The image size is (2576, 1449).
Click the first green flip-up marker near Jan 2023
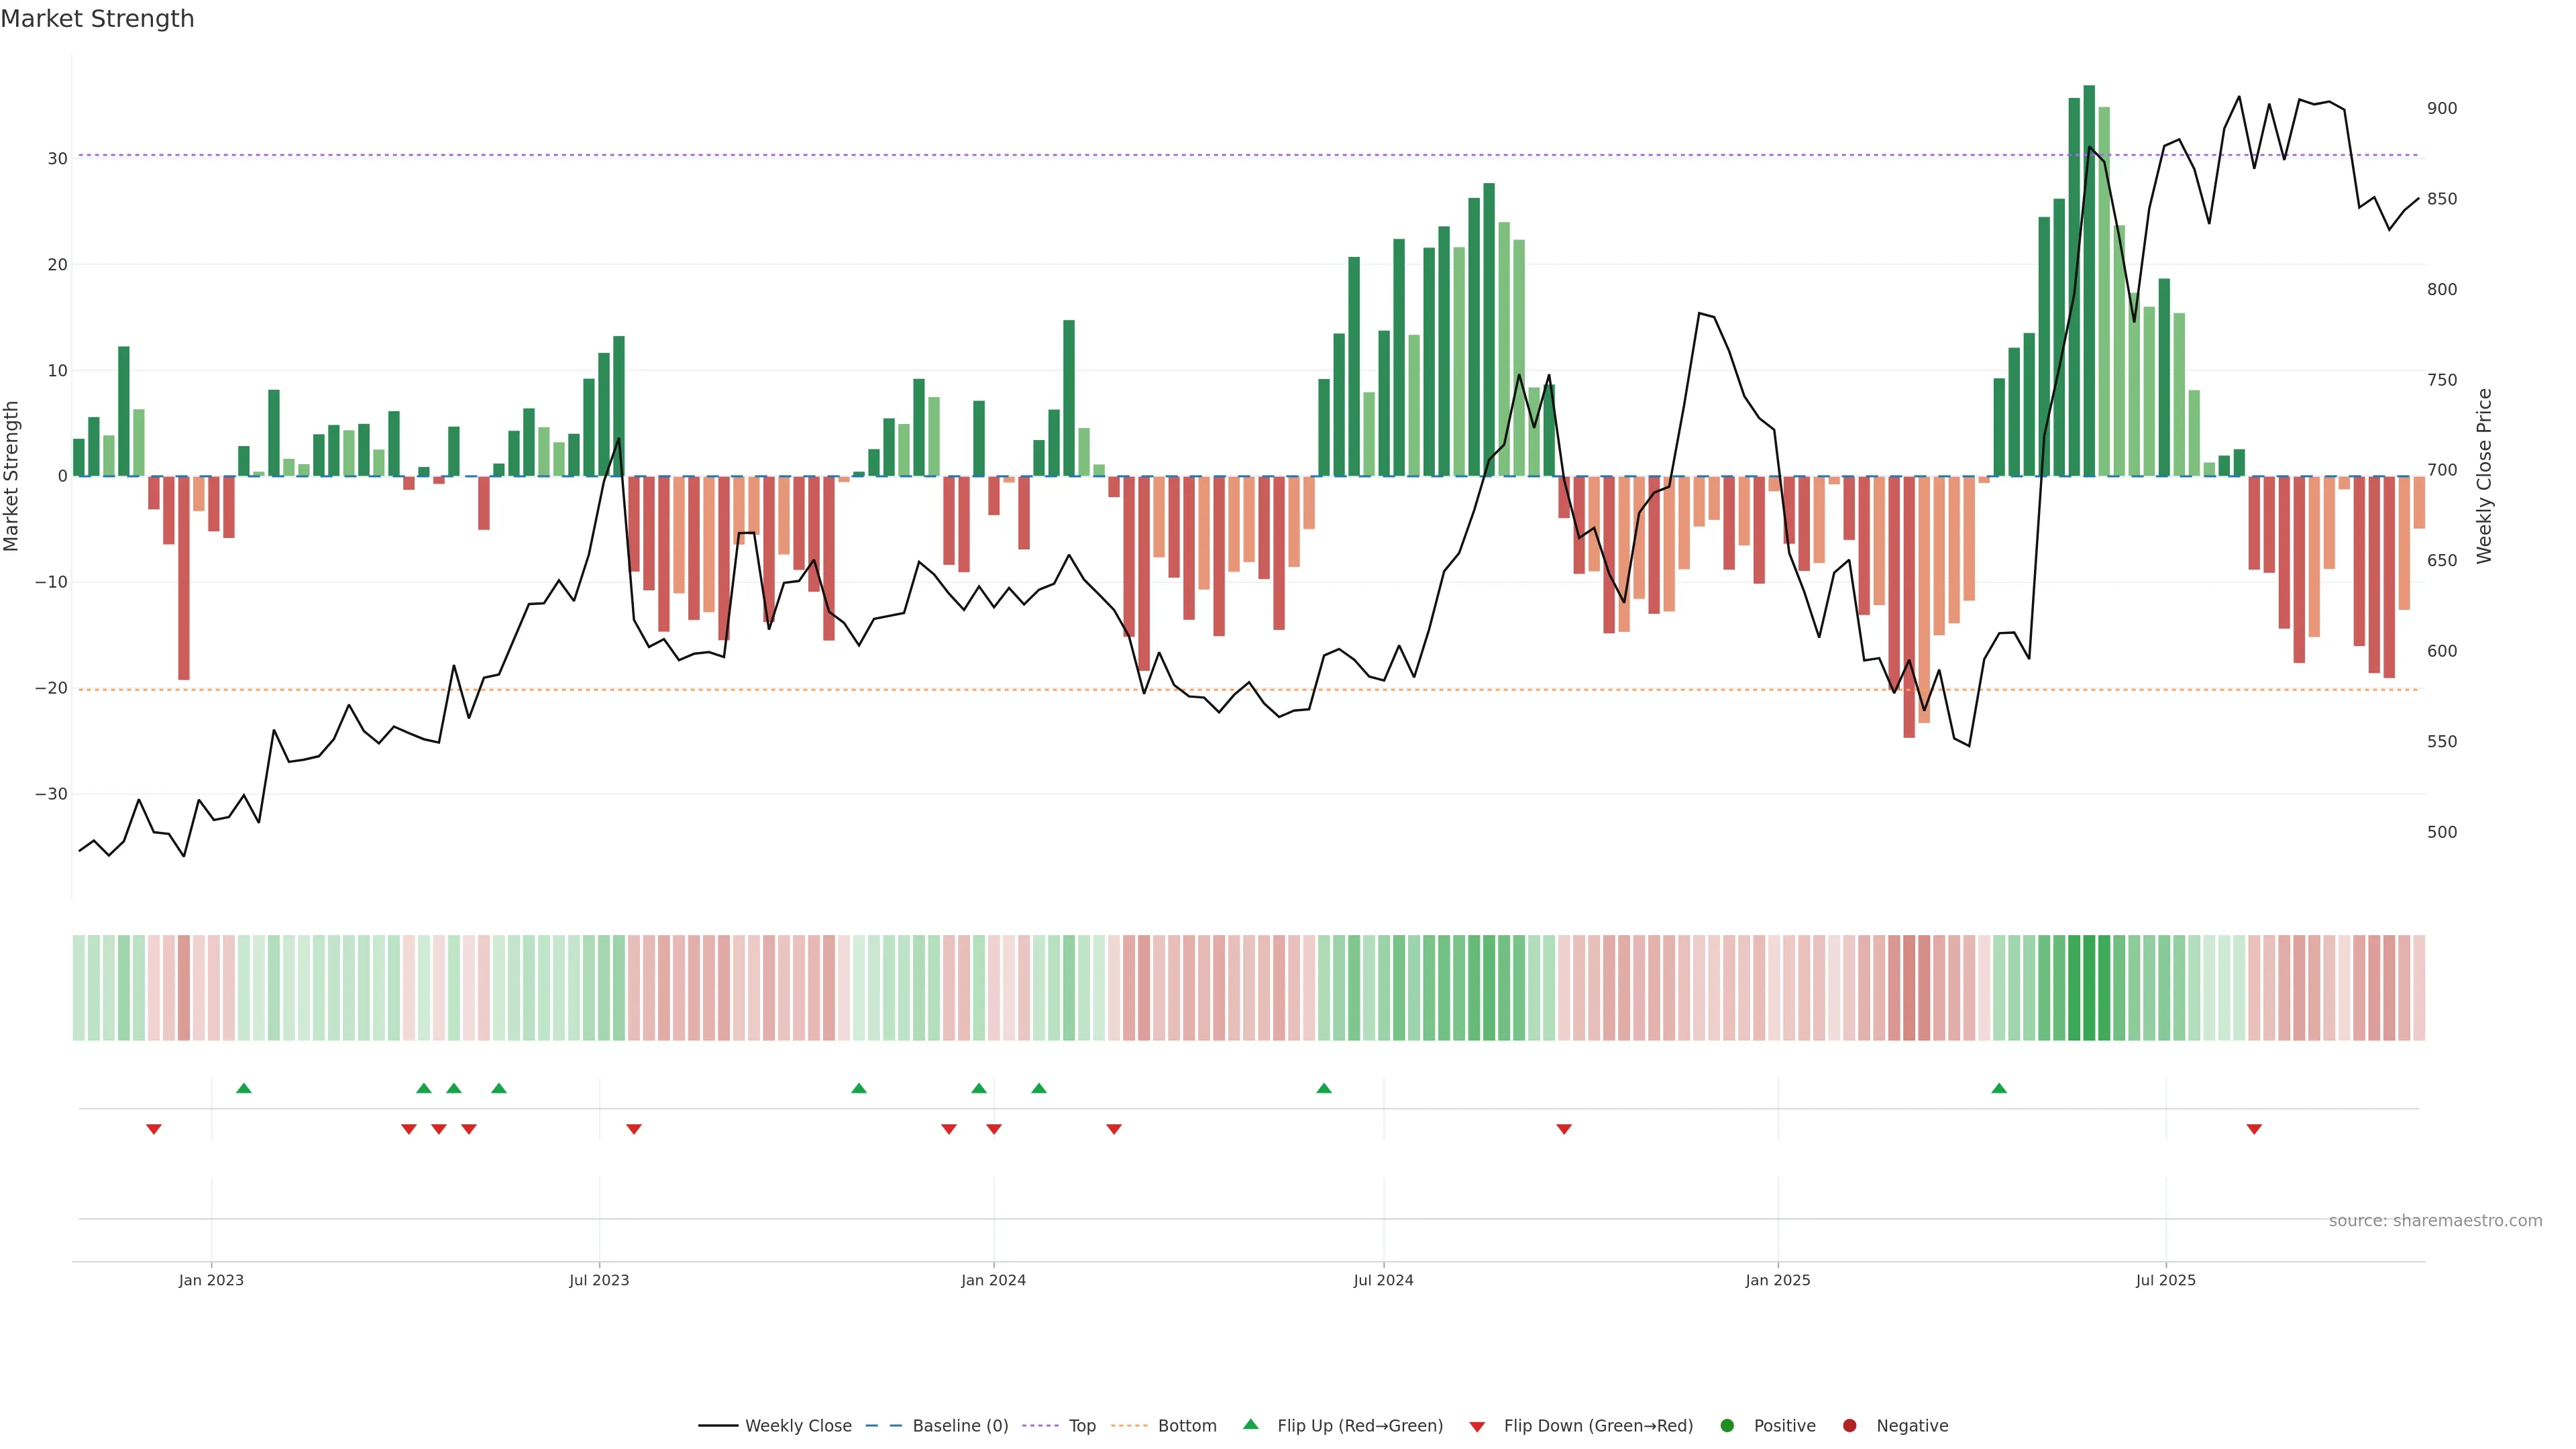(x=244, y=1088)
